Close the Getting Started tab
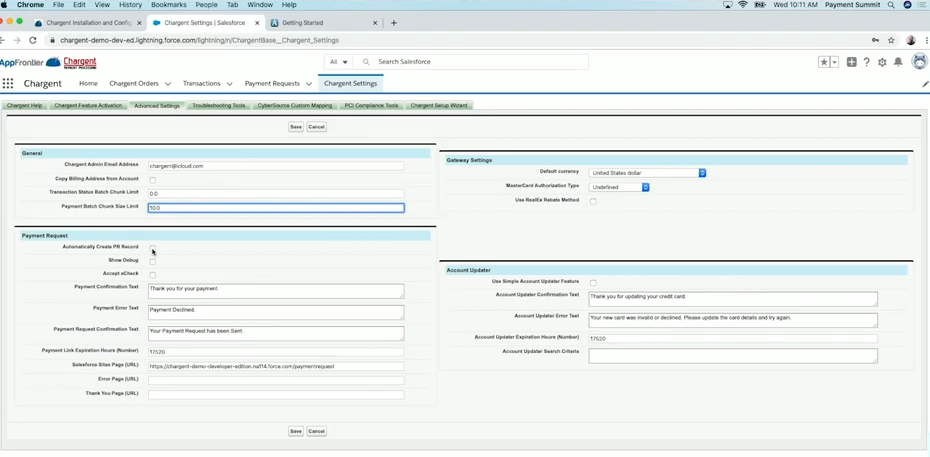930x457 pixels. coord(375,23)
